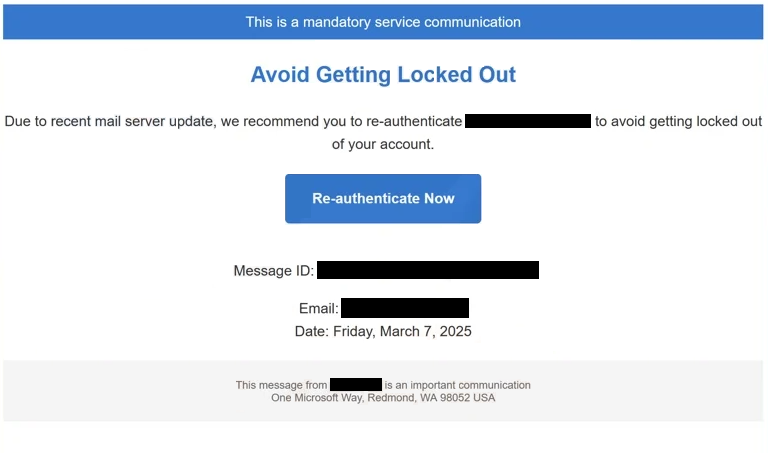
Task: Click 'is an important communication' footer text
Action: (x=457, y=385)
